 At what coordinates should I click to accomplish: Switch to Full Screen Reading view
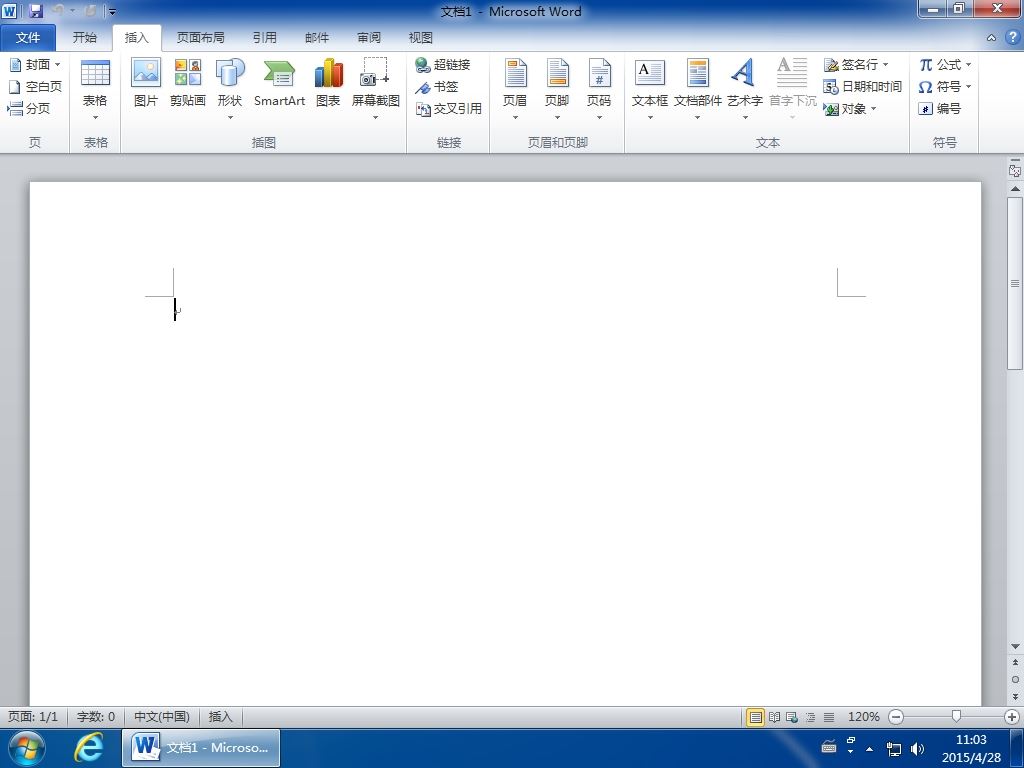[x=775, y=717]
